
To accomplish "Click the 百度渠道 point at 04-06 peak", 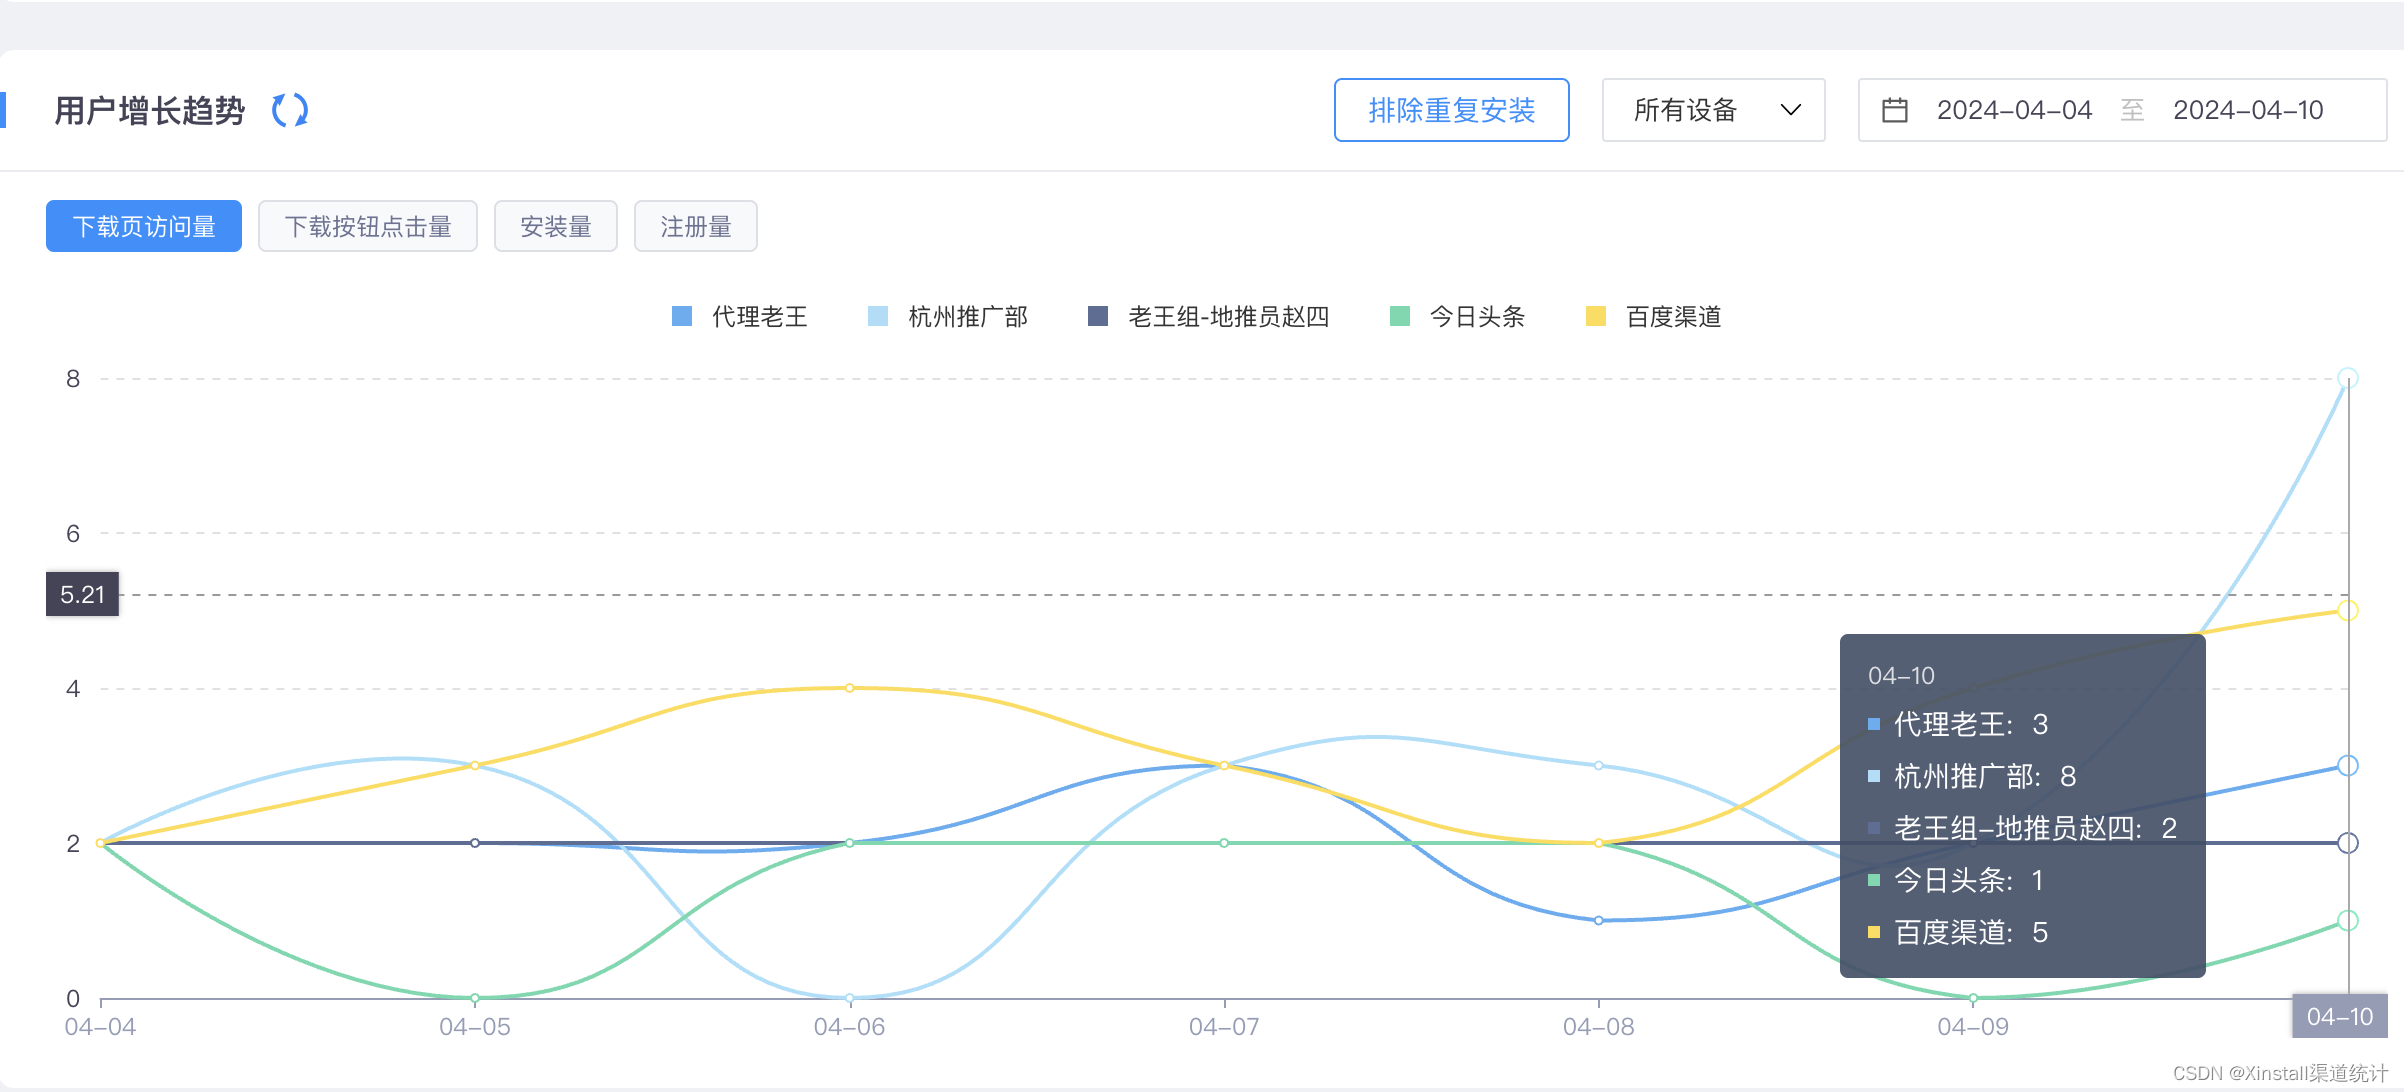I will (849, 688).
